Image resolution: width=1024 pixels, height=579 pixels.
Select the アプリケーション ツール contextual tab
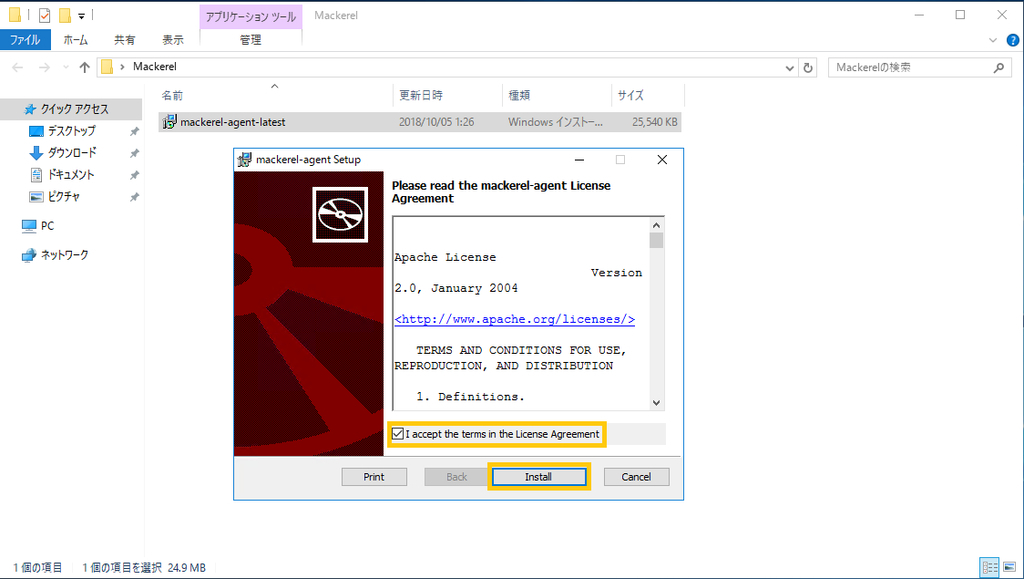pyautogui.click(x=251, y=16)
